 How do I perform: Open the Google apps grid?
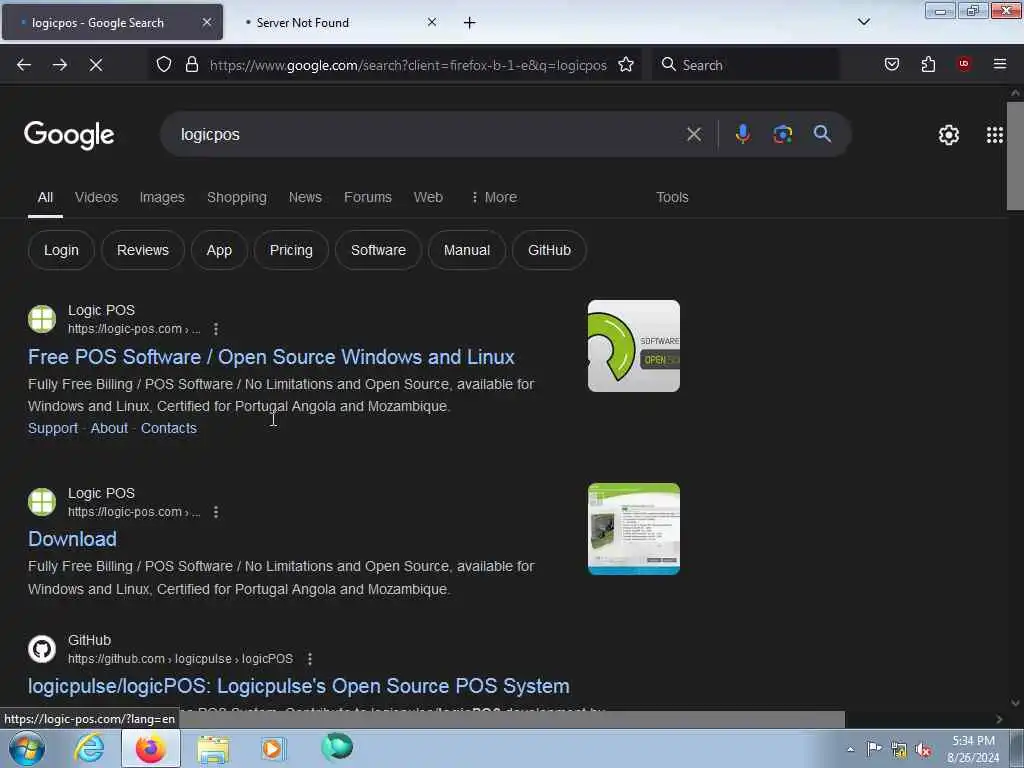point(995,135)
